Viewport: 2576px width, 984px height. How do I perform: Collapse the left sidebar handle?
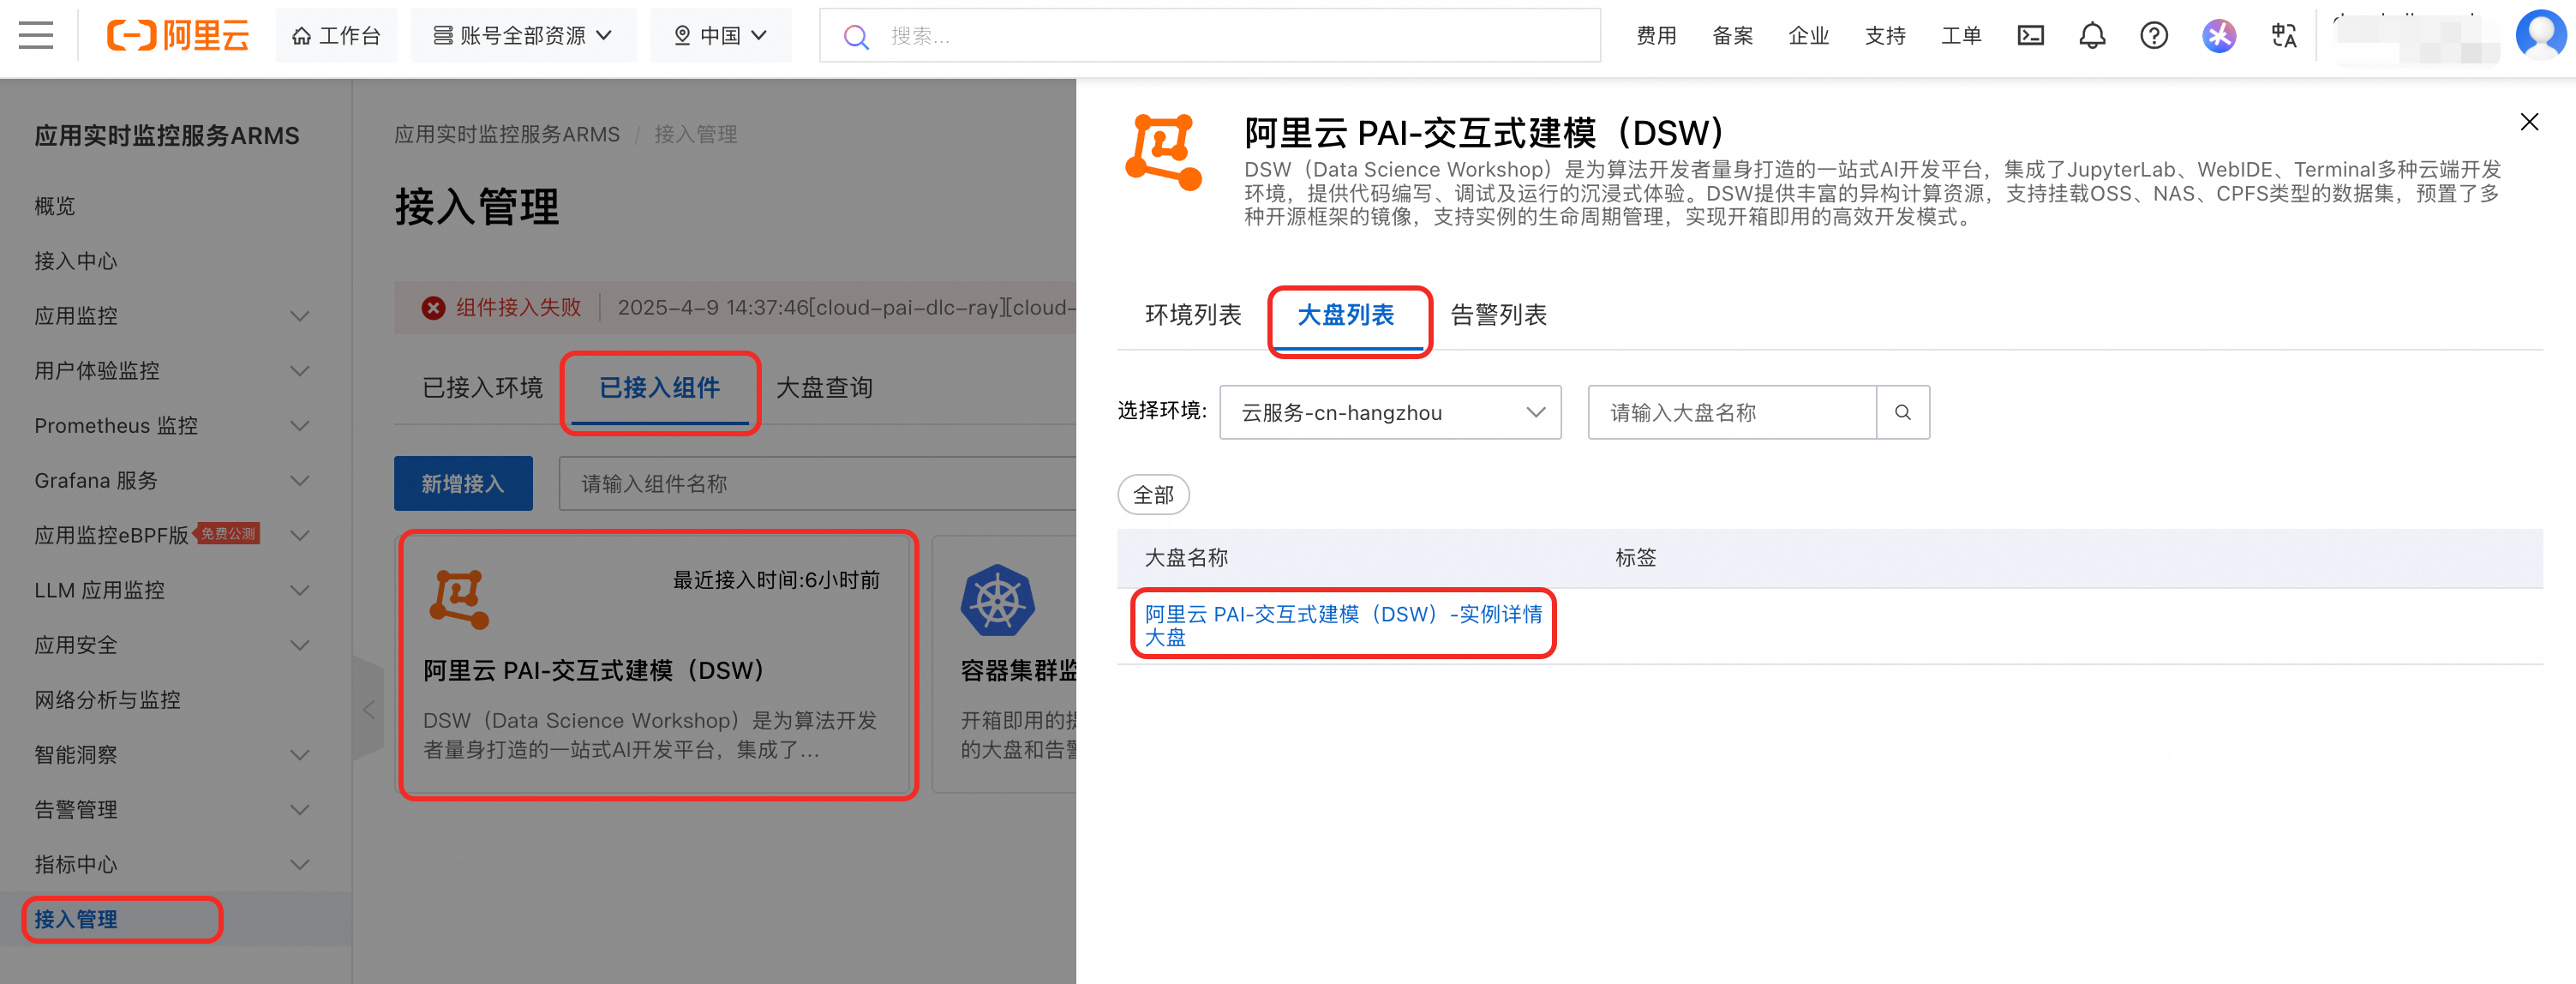pos(369,710)
